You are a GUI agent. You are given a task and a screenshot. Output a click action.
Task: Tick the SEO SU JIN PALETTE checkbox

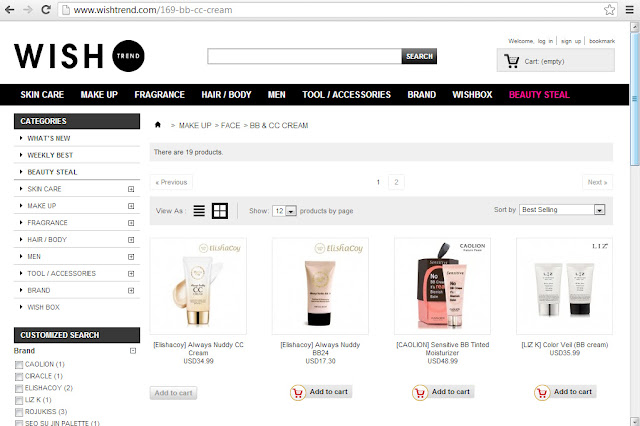[x=19, y=423]
